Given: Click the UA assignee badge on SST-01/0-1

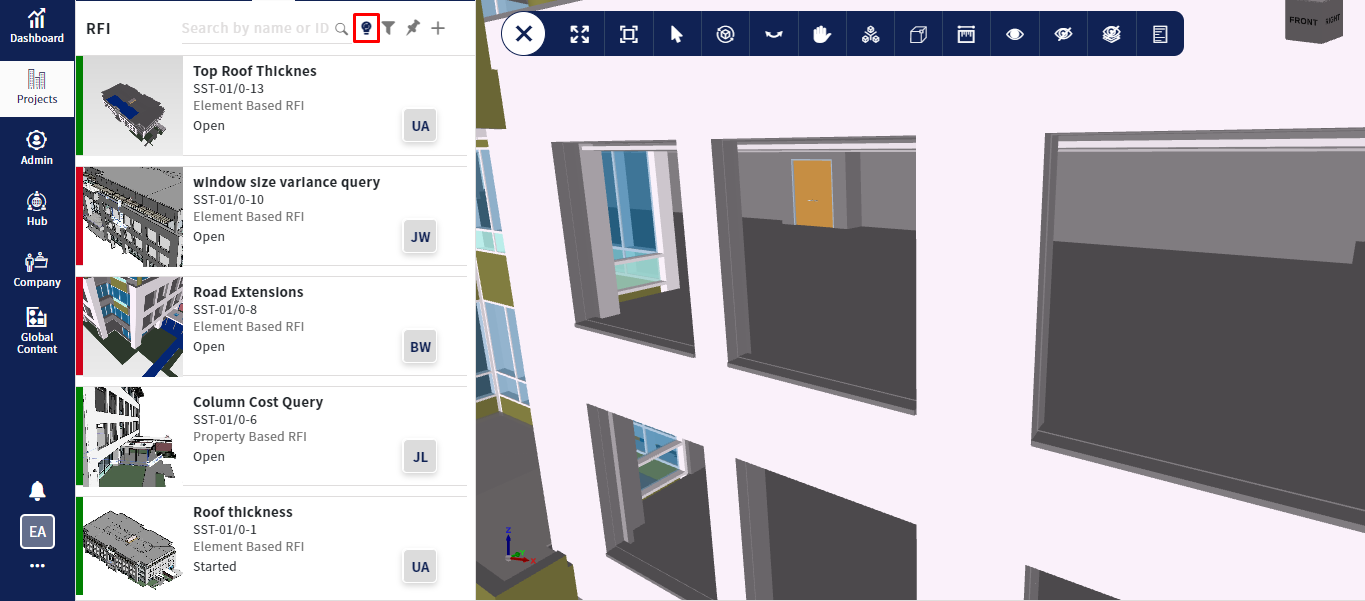Looking at the screenshot, I should click(420, 567).
